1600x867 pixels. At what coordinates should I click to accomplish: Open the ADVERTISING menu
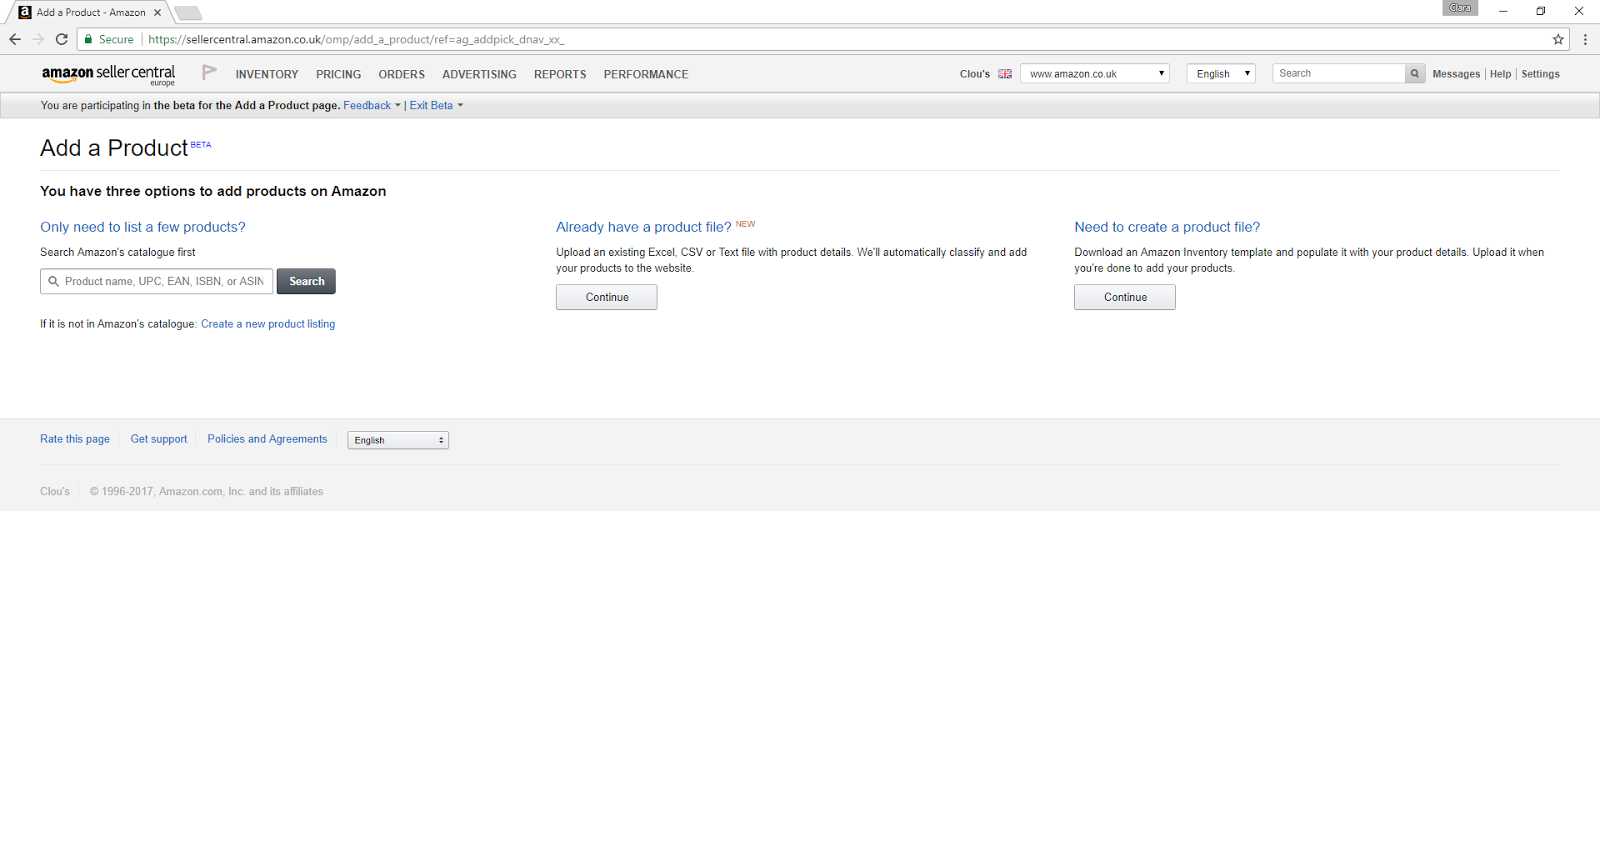click(479, 74)
